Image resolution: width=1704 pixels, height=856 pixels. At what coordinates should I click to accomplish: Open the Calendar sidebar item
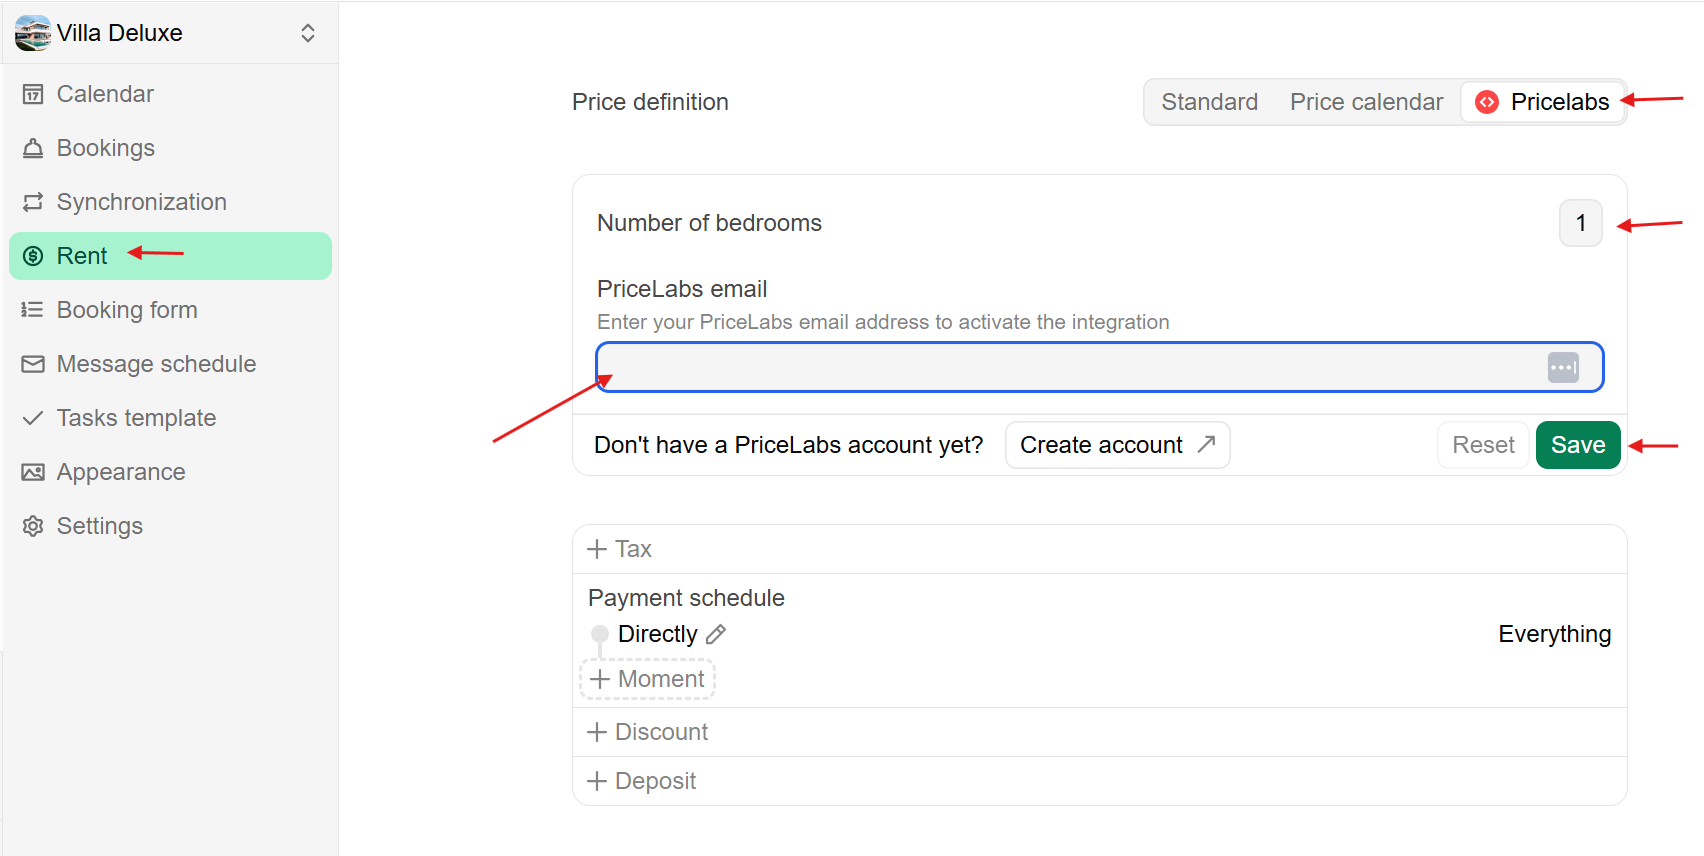click(170, 94)
